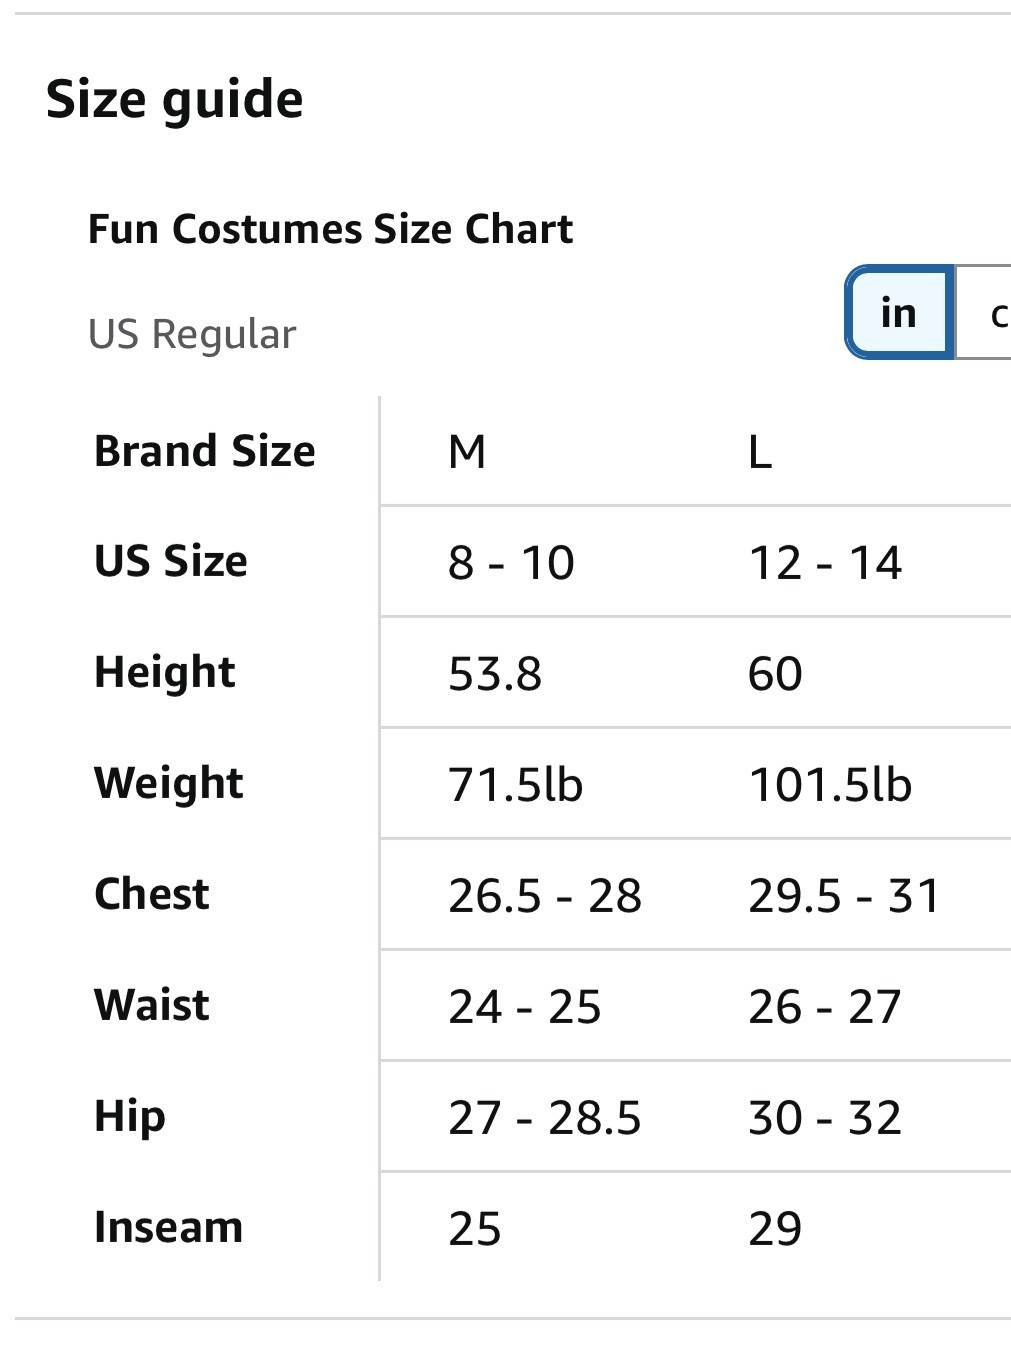Click the Hip value "27 - 28.5"

tap(544, 1118)
